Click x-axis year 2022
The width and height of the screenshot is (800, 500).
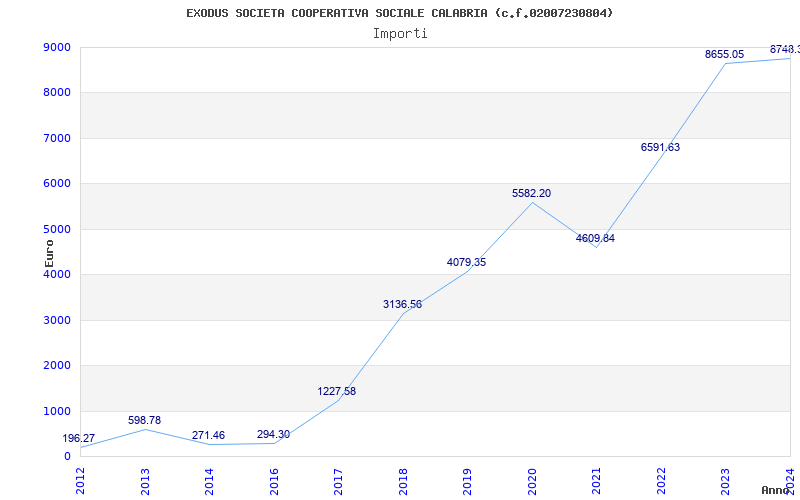pos(661,482)
